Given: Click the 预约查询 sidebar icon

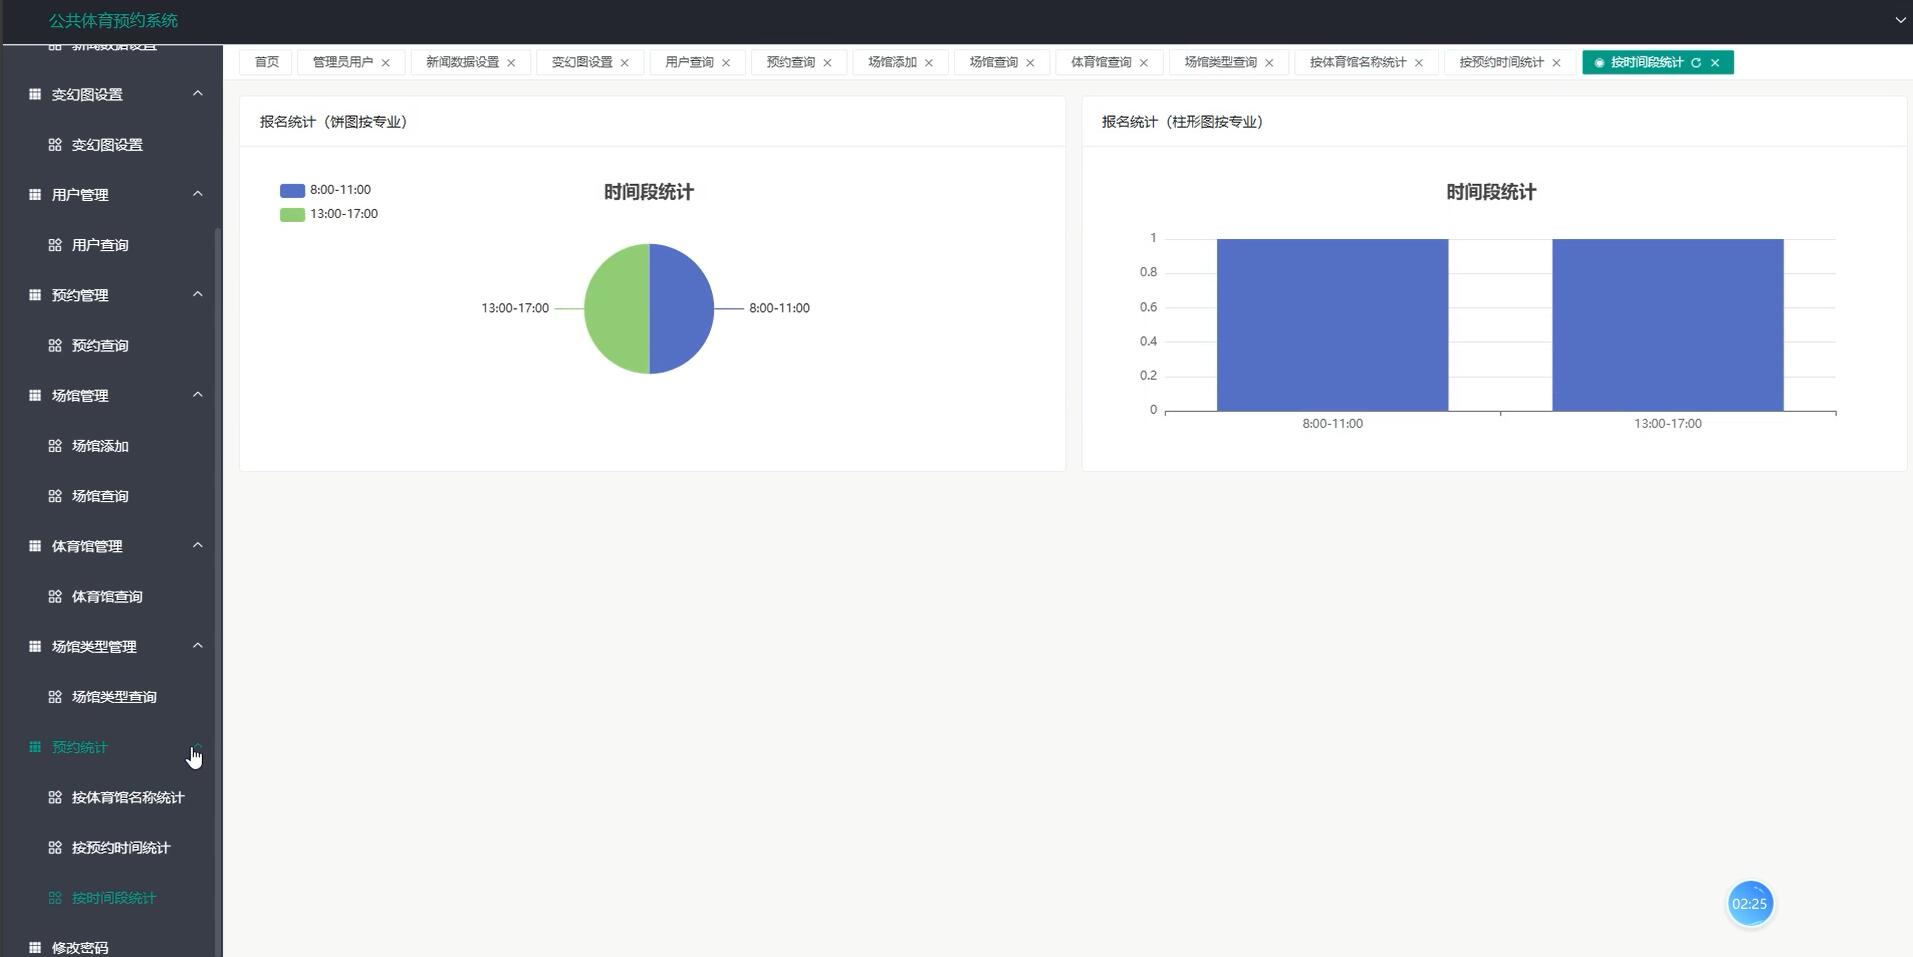Looking at the screenshot, I should coord(55,345).
